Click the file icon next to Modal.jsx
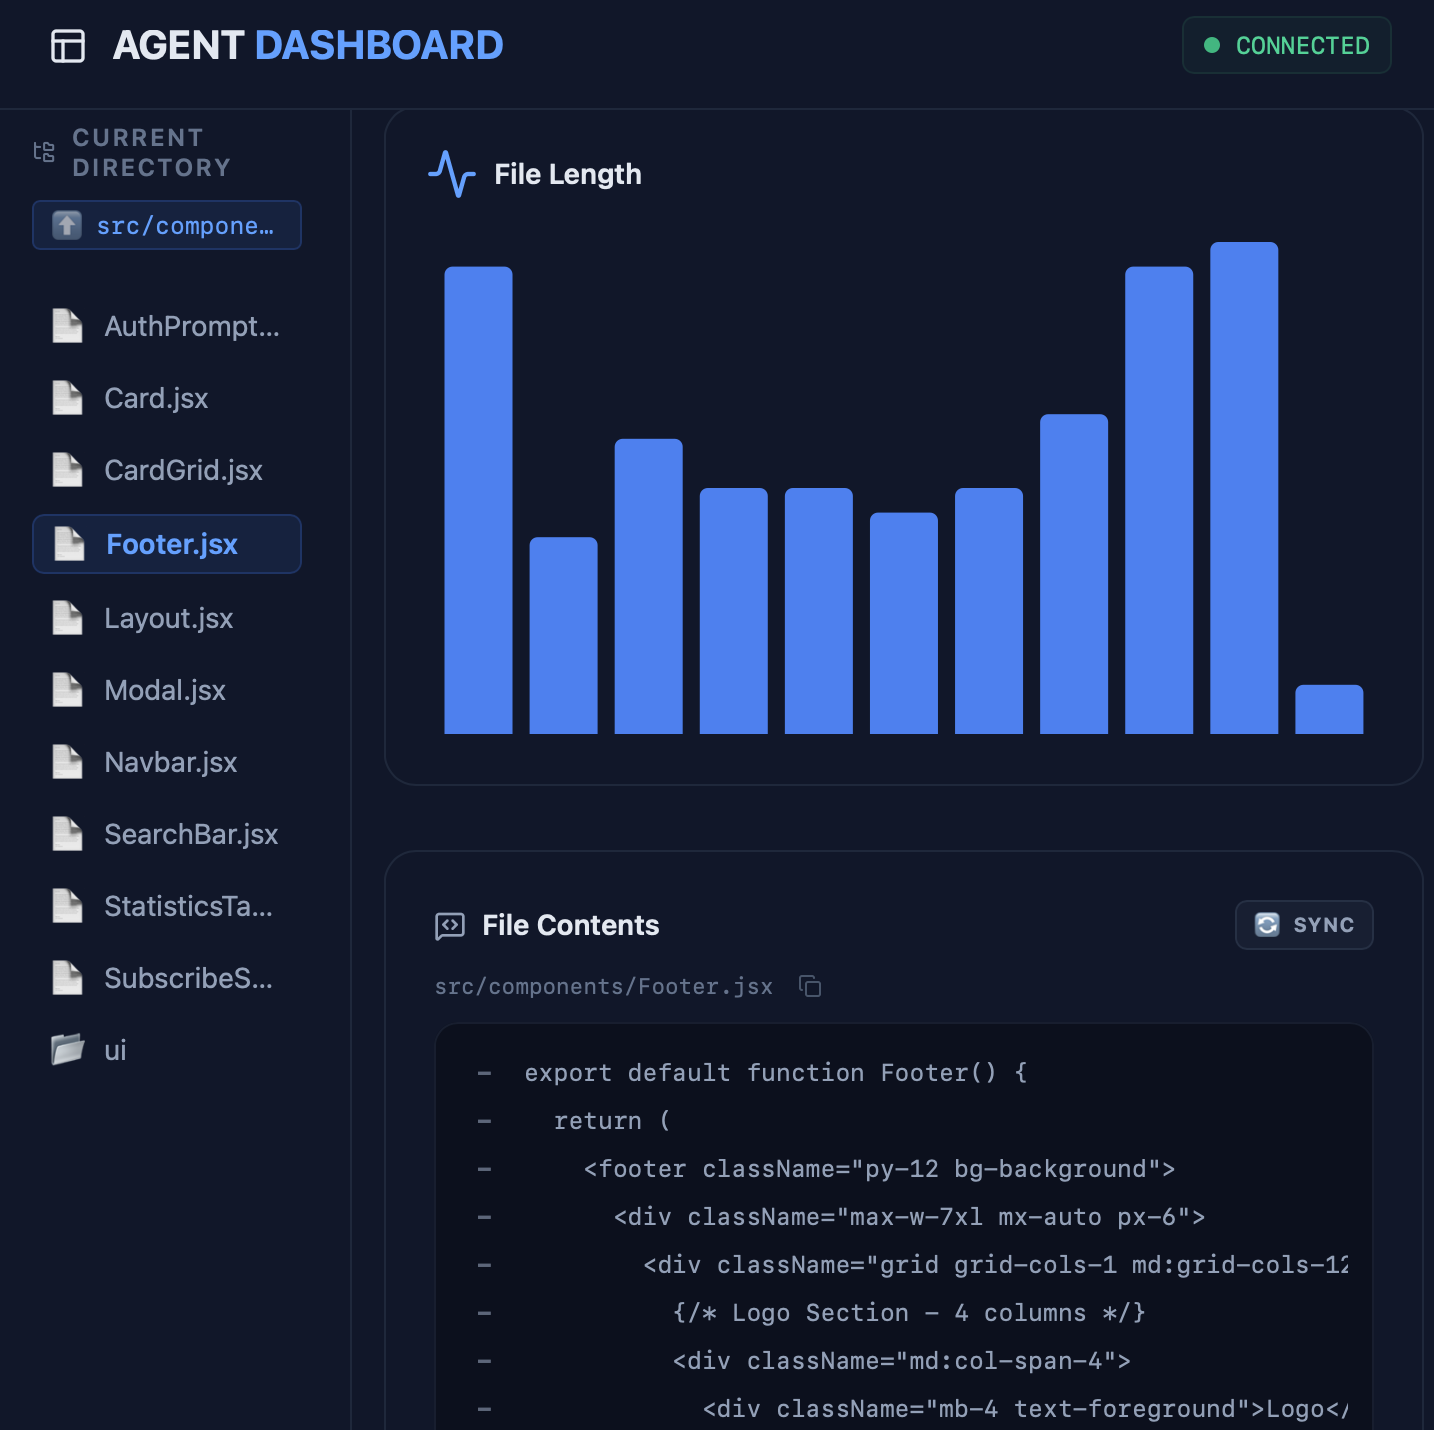Viewport: 1434px width, 1430px height. pos(67,690)
